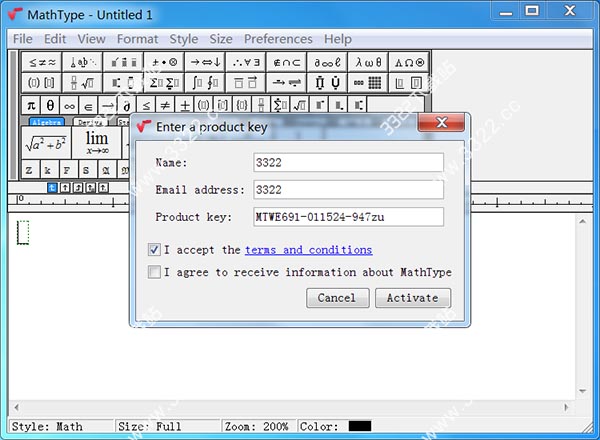Insert the infinity symbol from the small bar
The image size is (600, 440).
pos(70,105)
